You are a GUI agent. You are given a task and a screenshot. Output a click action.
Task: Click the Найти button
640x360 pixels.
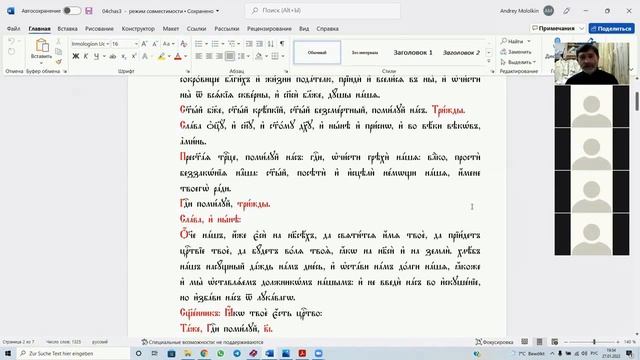(x=512, y=41)
